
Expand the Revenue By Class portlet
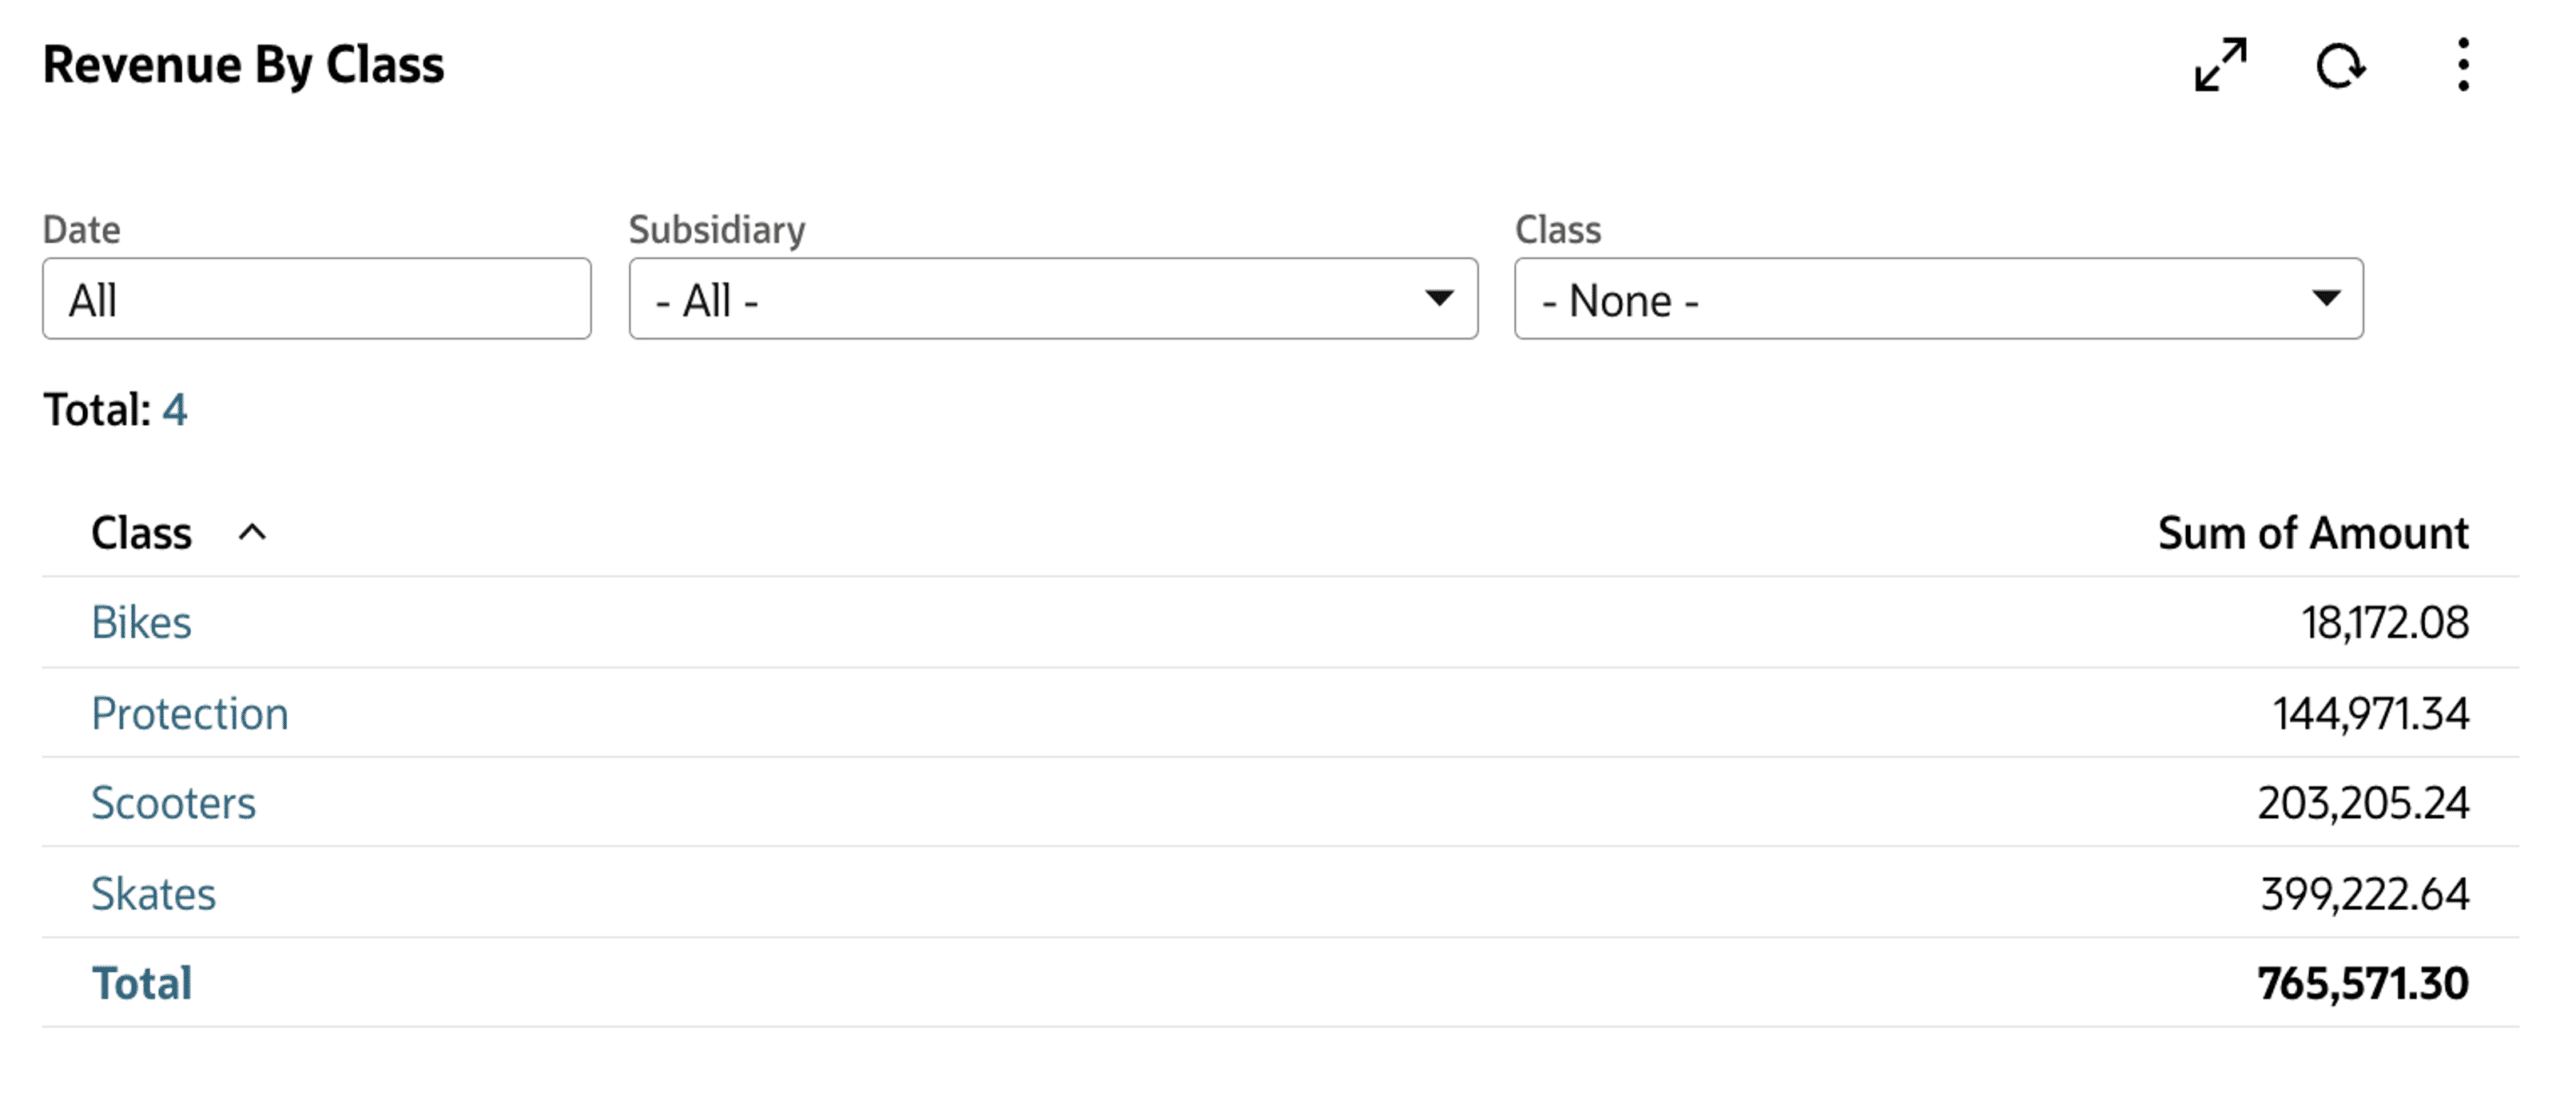pyautogui.click(x=2220, y=65)
